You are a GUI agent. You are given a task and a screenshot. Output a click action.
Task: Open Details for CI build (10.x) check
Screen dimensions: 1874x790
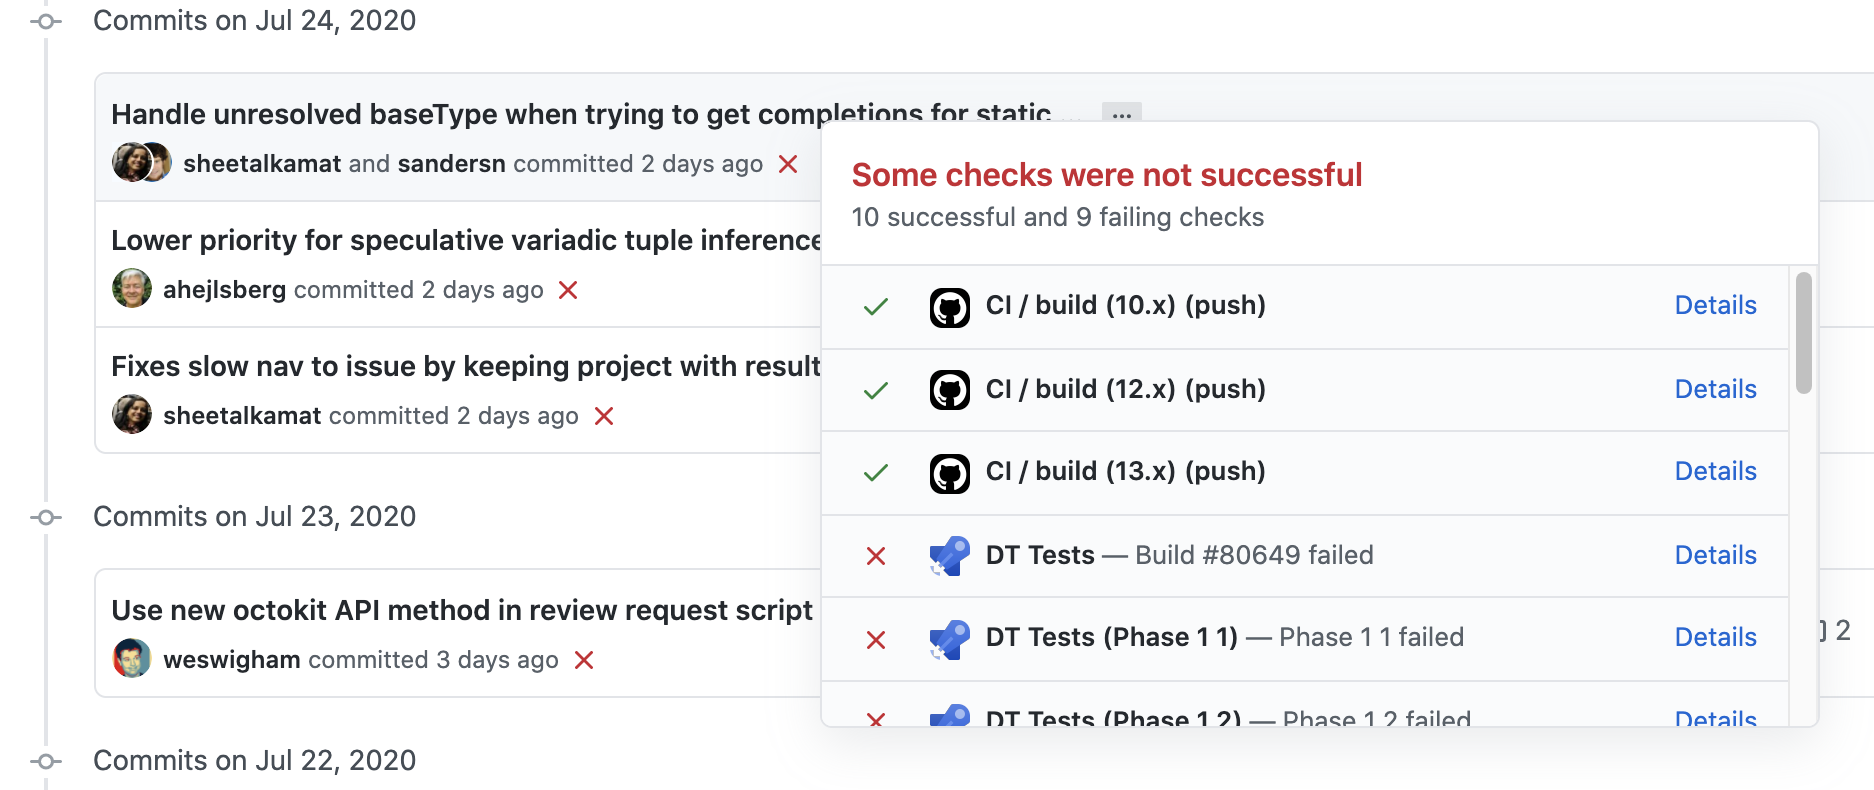(x=1715, y=305)
